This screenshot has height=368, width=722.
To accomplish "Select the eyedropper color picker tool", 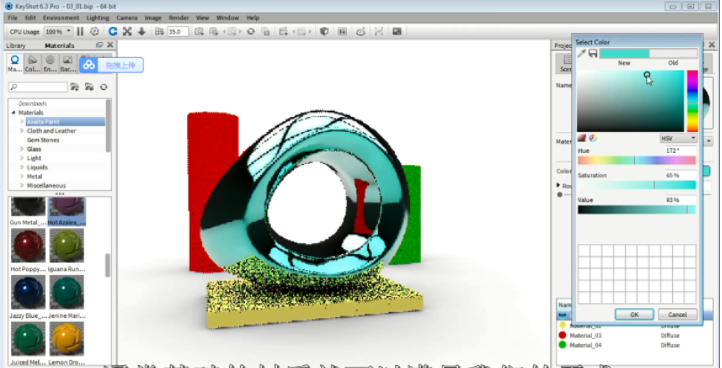I will tap(582, 53).
